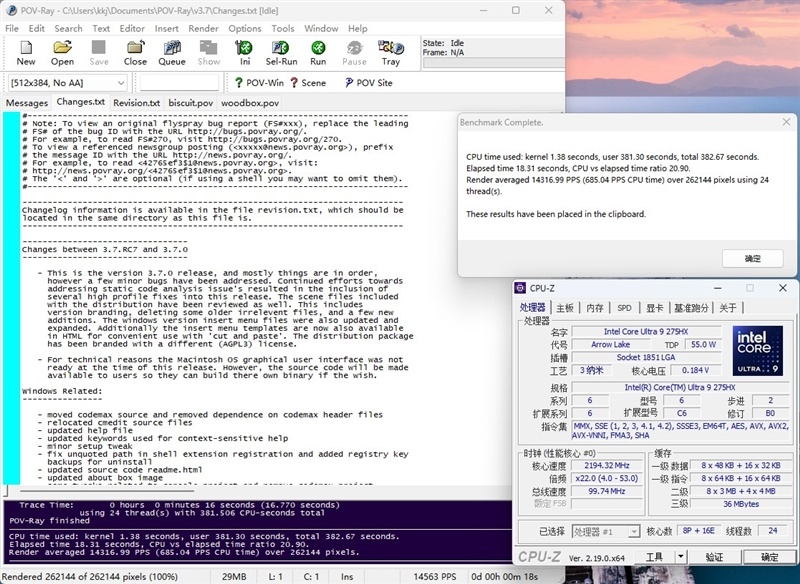
Task: Open the Text menu
Action: coord(101,29)
